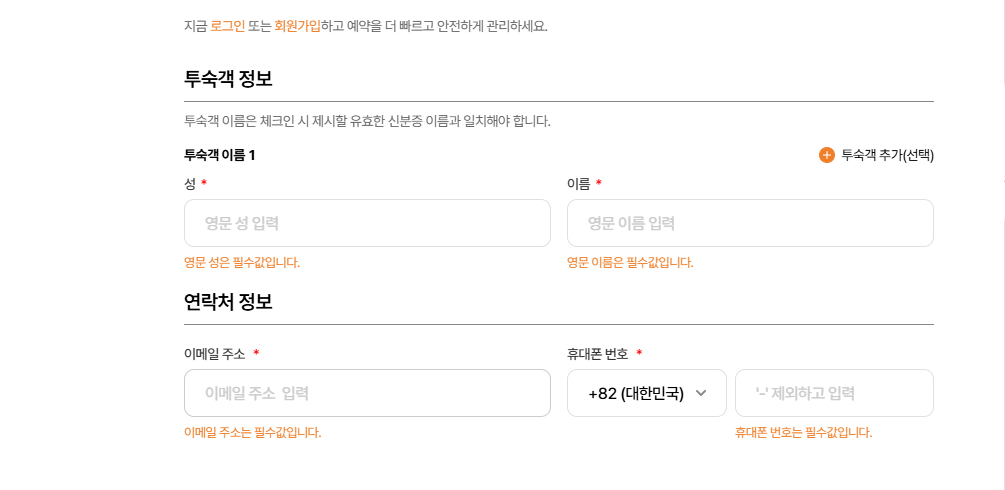Click the 영문 성은 필수값입니다 error message
The height and width of the screenshot is (490, 1005).
pos(242,263)
